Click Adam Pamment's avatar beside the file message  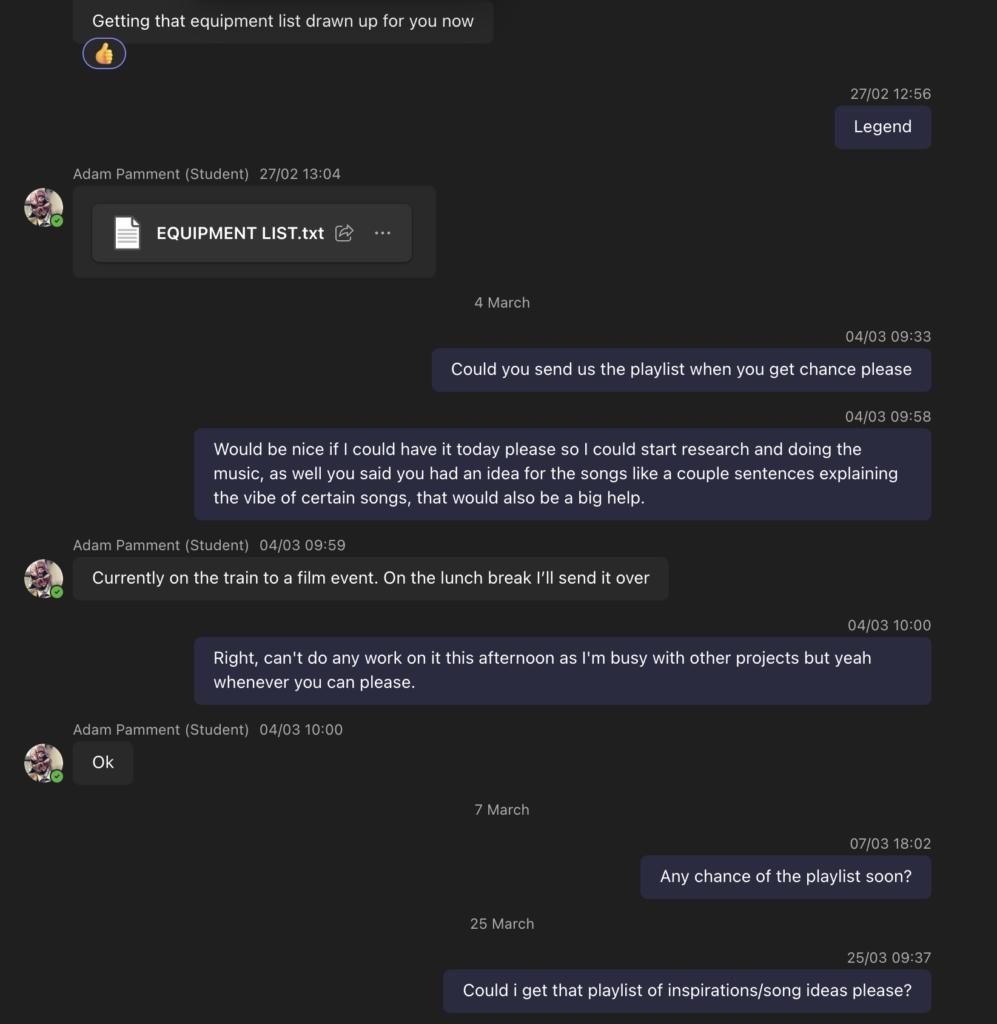click(43, 207)
